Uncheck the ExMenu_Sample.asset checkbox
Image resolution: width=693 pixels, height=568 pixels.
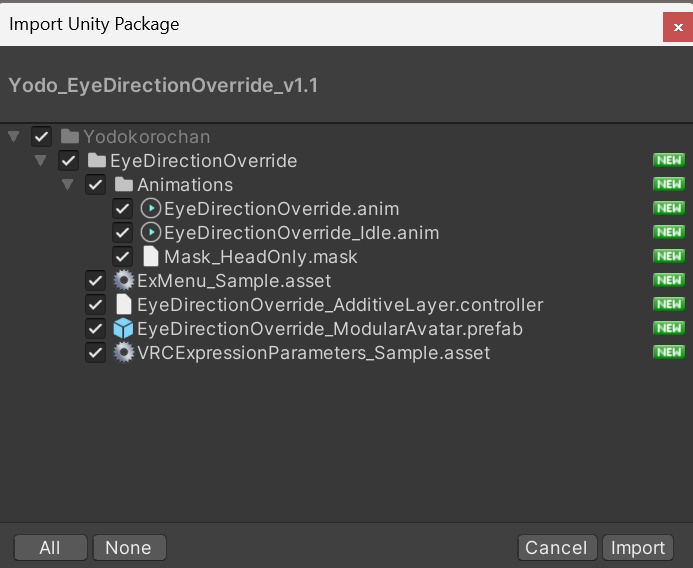pyautogui.click(x=96, y=281)
